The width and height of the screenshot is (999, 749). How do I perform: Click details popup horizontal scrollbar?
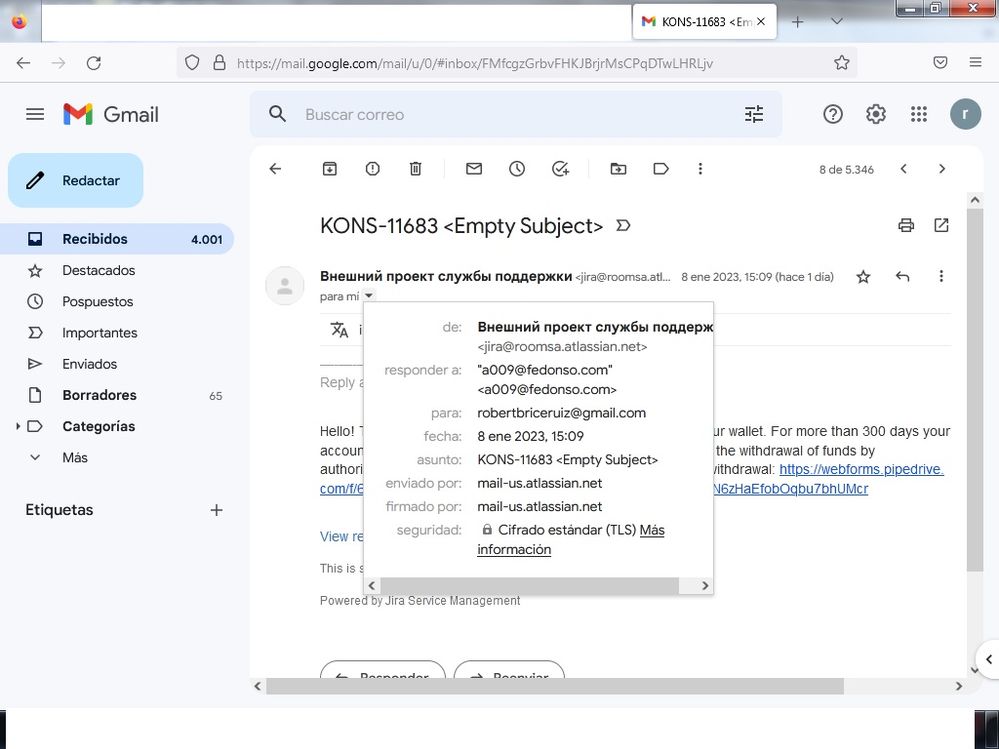tap(529, 585)
